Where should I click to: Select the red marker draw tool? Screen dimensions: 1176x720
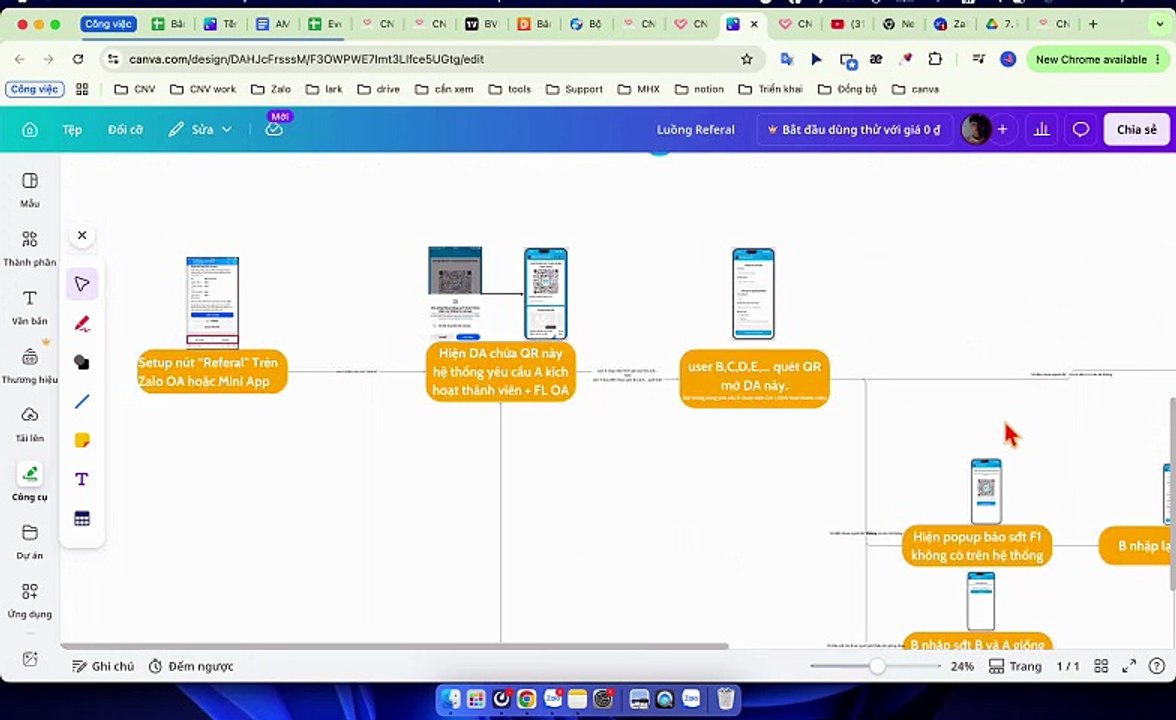pyautogui.click(x=82, y=323)
